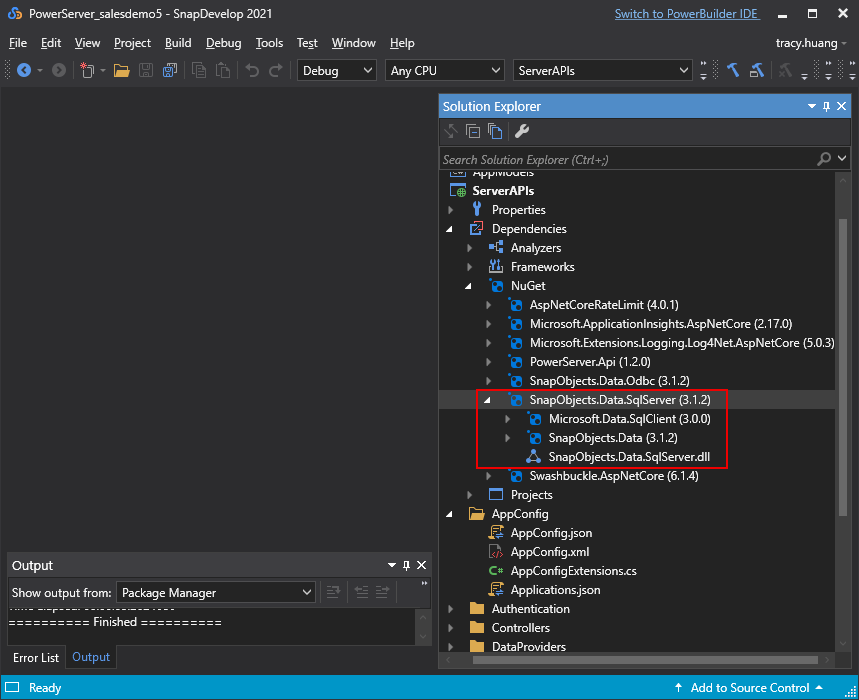Click the Redo toolbar icon
The image size is (859, 700).
click(276, 70)
